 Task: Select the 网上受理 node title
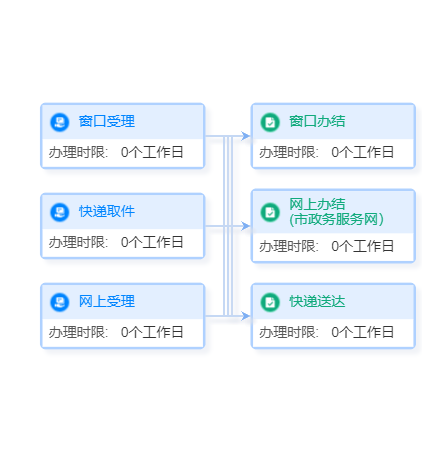tap(107, 301)
